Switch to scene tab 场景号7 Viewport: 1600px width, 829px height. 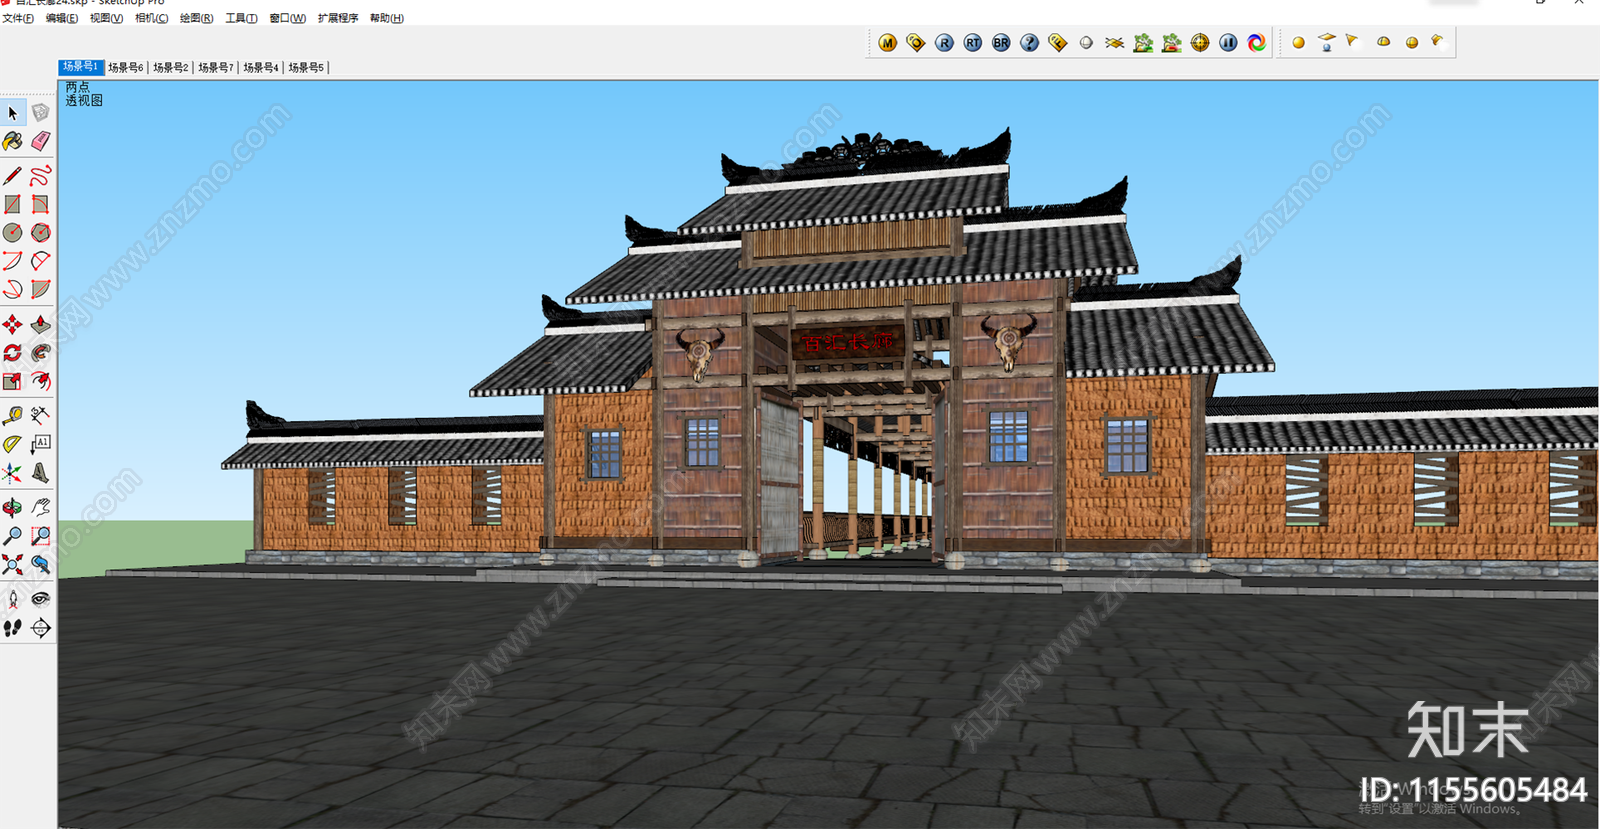coord(216,68)
